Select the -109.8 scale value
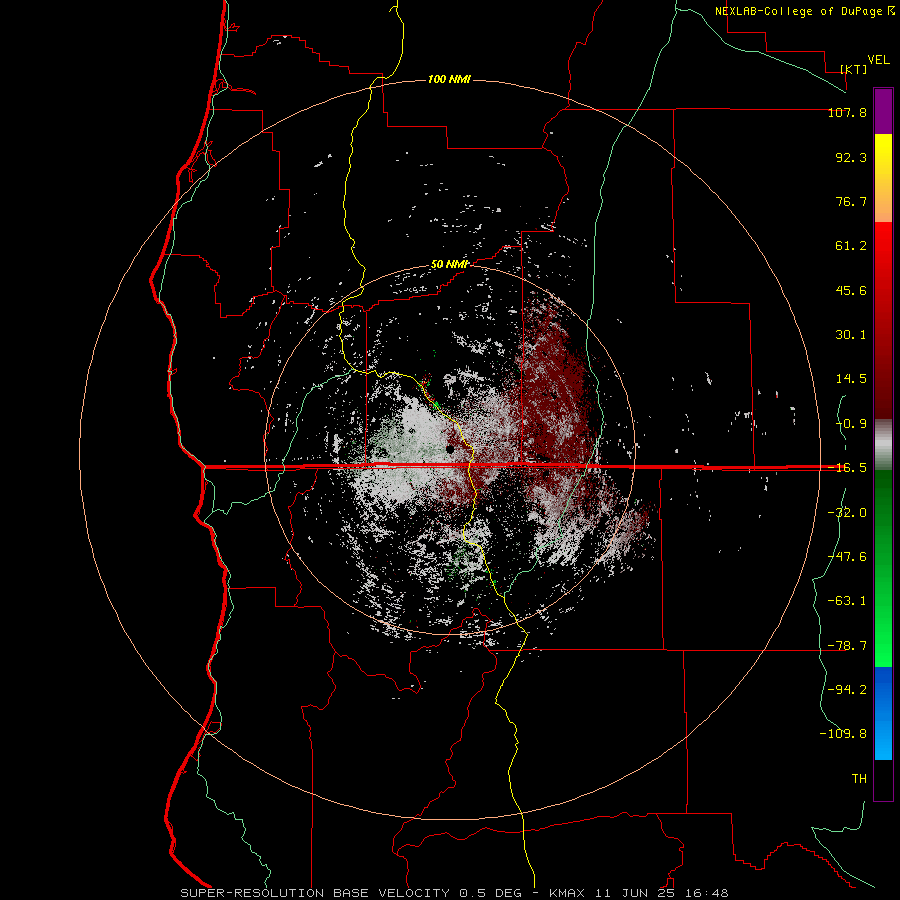 tap(843, 734)
